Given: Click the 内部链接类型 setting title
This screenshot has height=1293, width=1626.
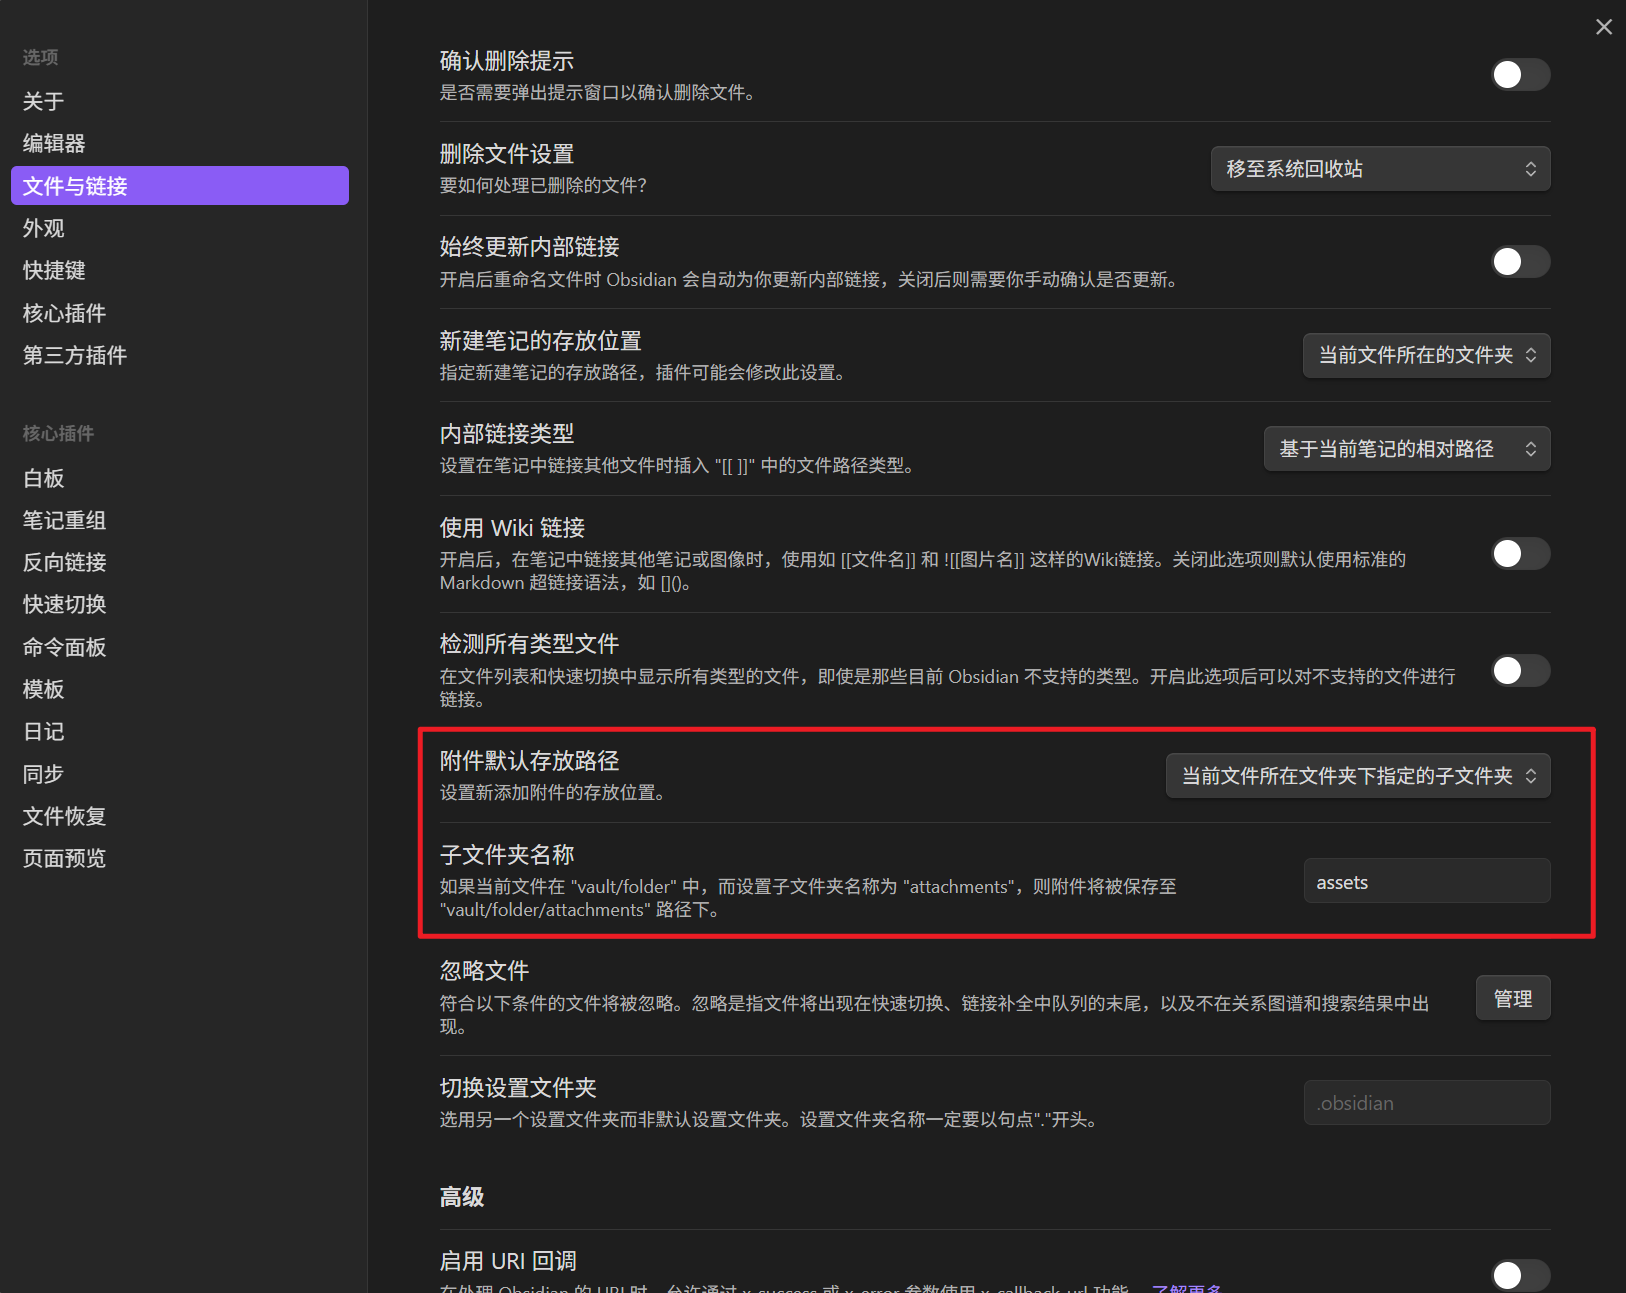Looking at the screenshot, I should click(x=507, y=434).
